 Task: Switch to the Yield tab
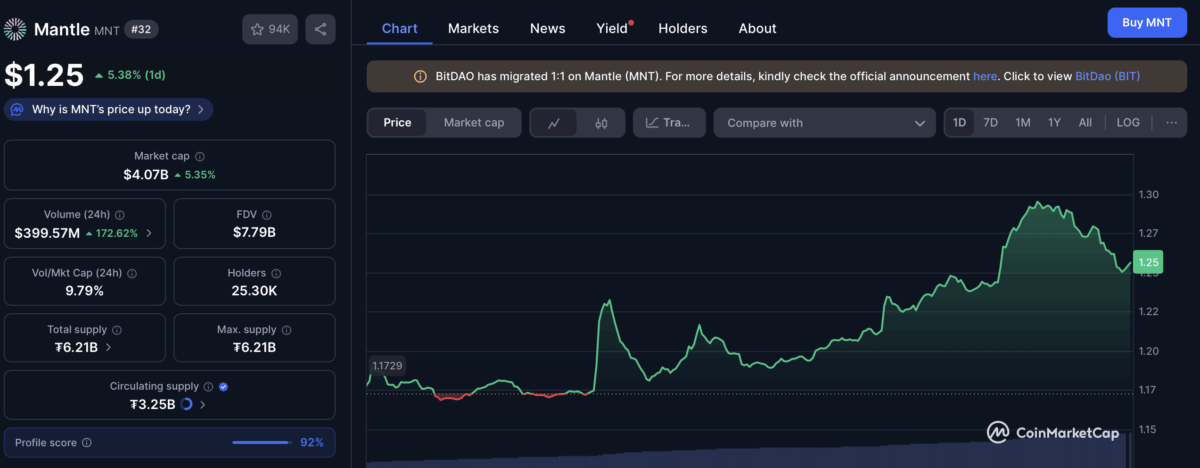613,28
